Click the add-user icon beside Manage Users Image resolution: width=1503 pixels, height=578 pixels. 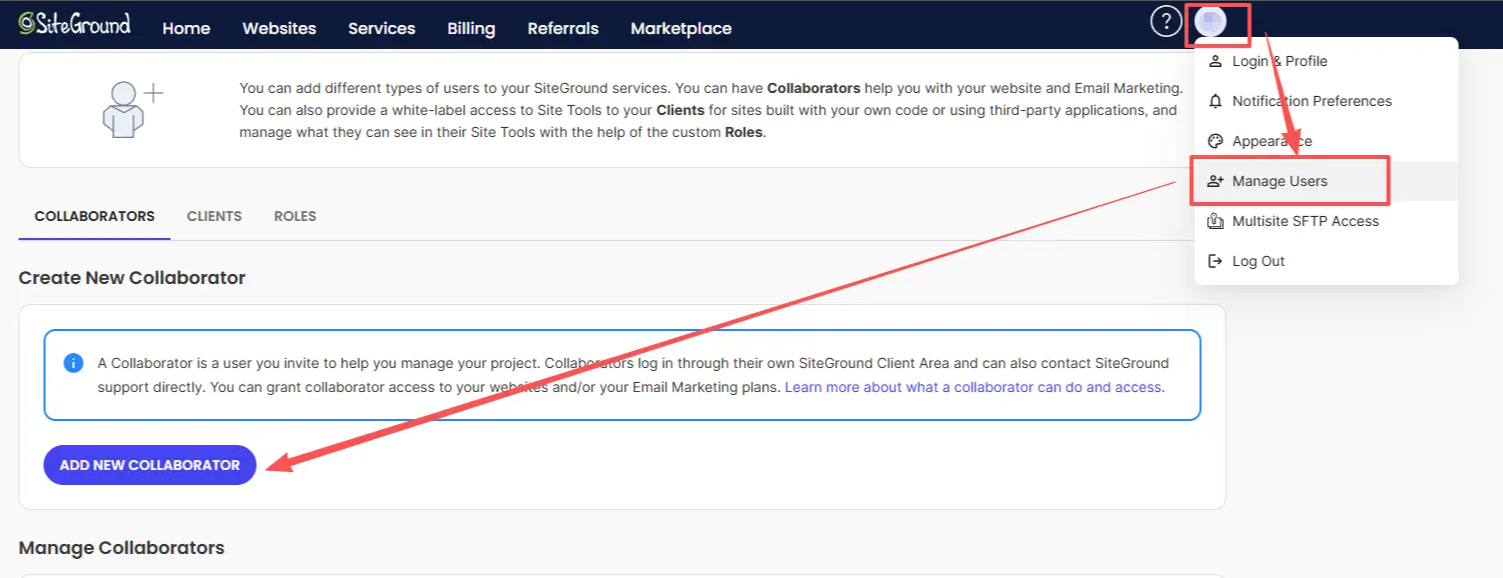click(1216, 181)
